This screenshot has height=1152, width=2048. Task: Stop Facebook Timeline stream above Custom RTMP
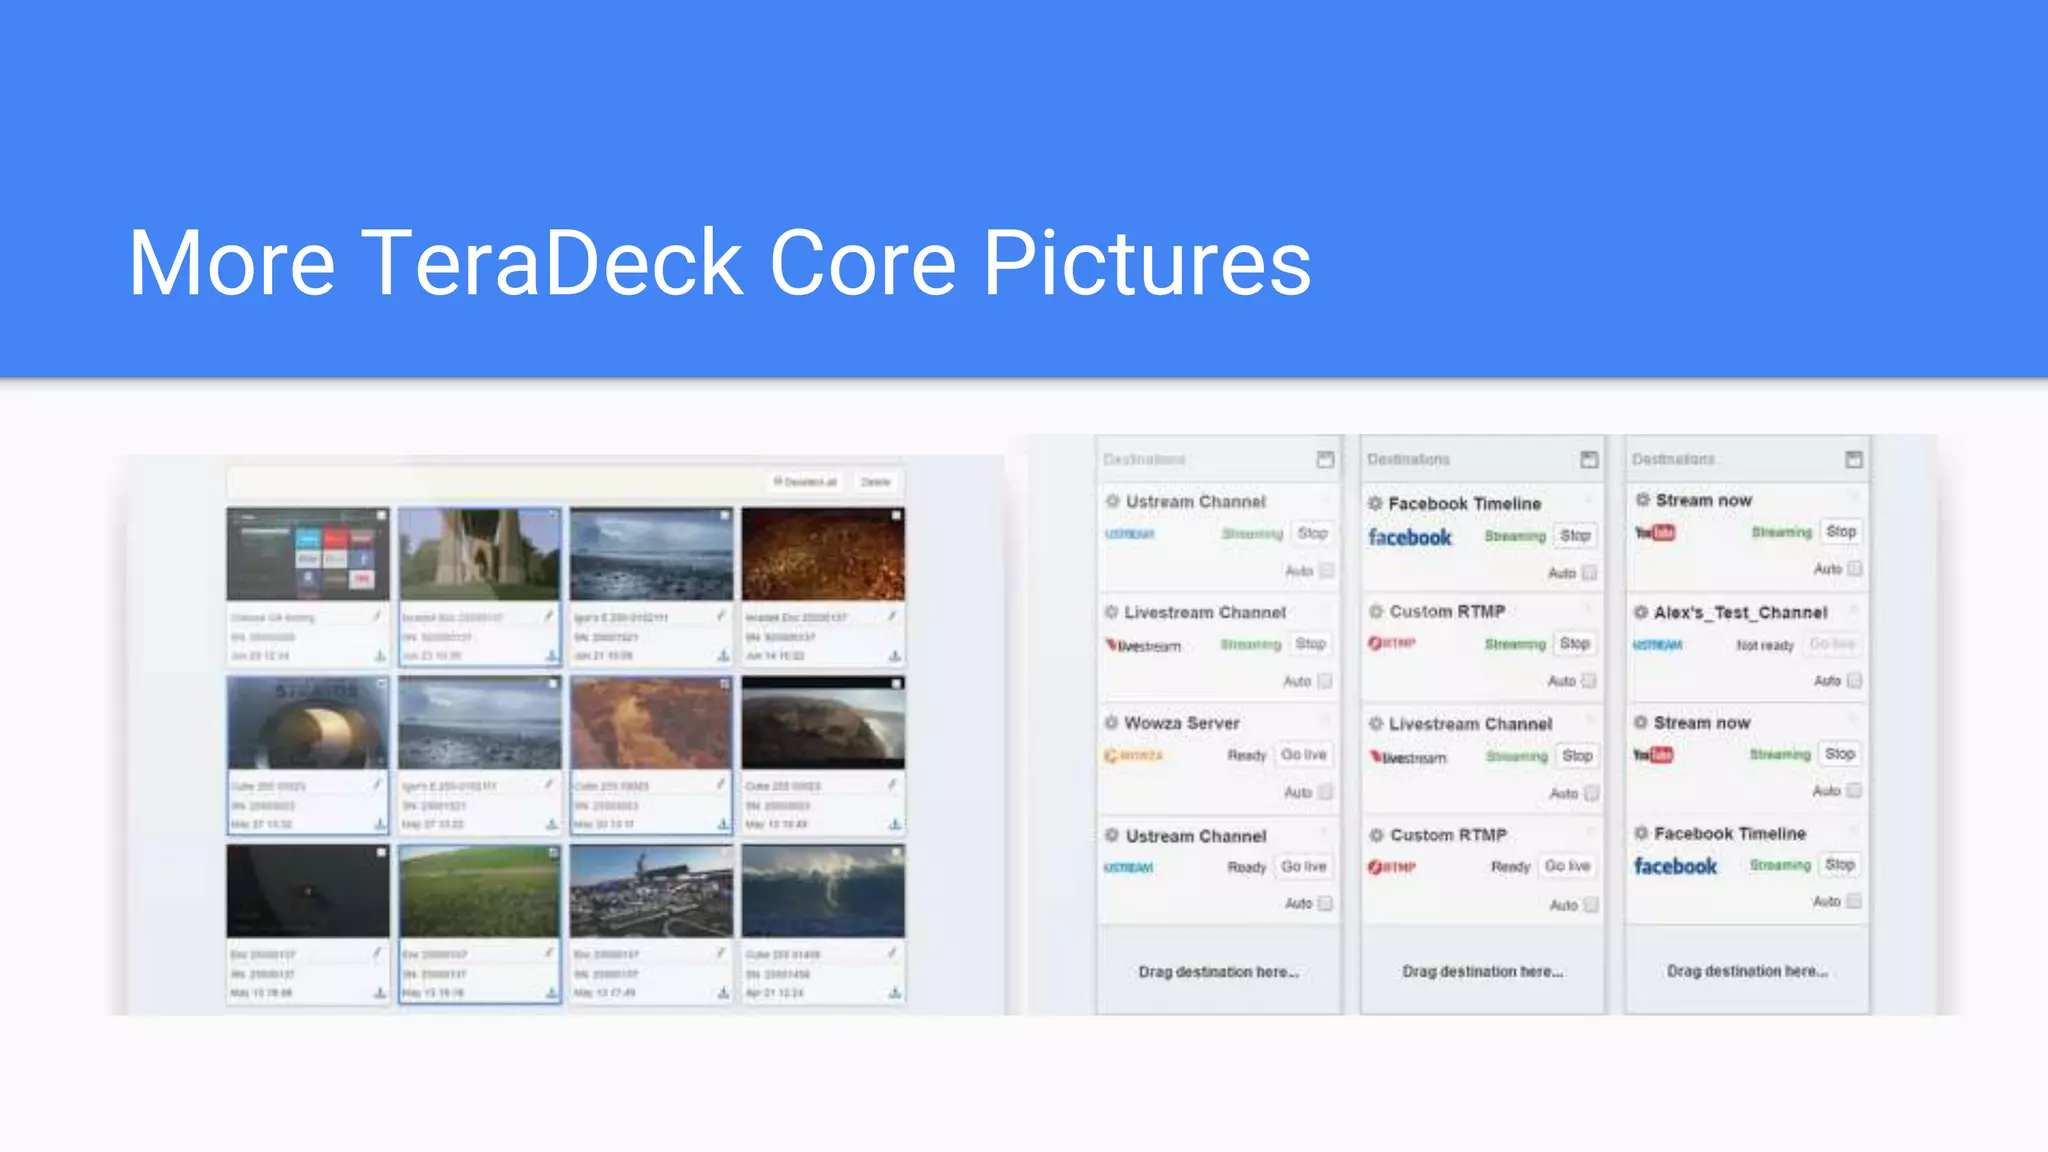1575,535
